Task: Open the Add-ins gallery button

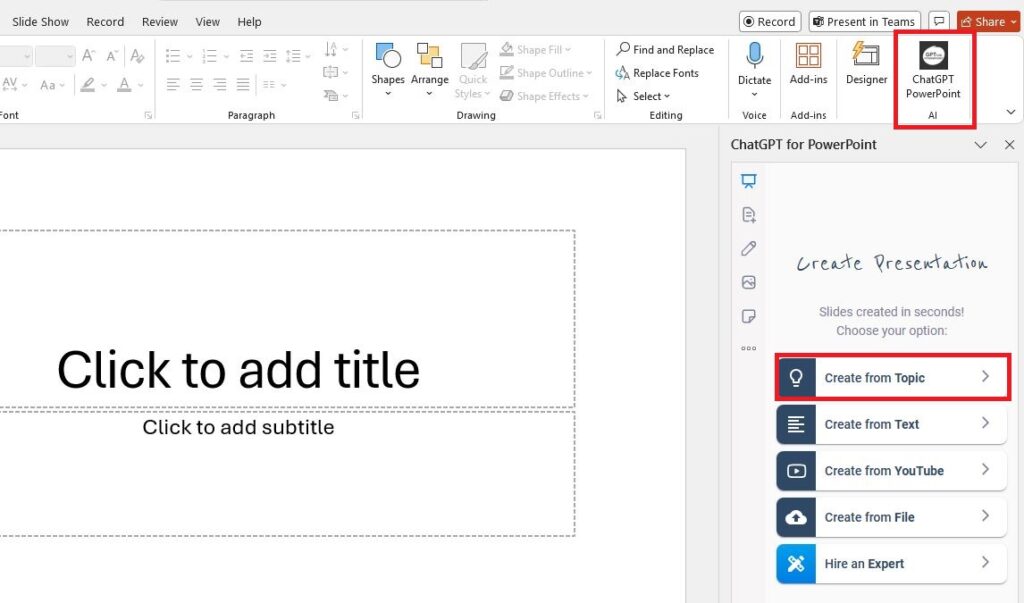Action: click(808, 64)
